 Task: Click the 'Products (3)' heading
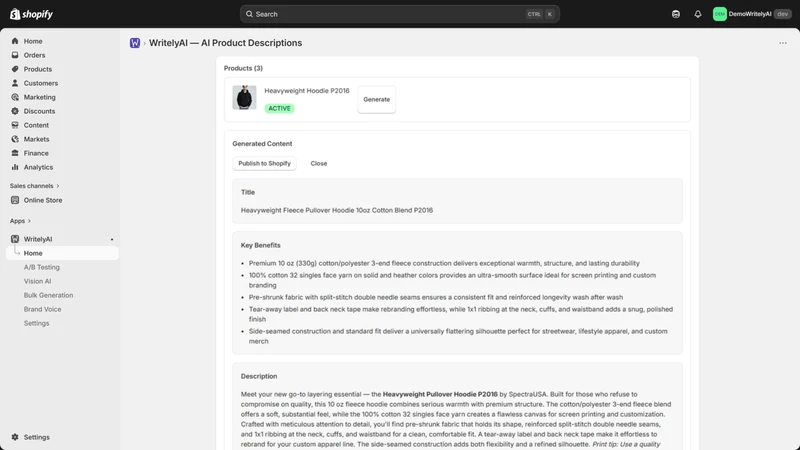tap(243, 68)
